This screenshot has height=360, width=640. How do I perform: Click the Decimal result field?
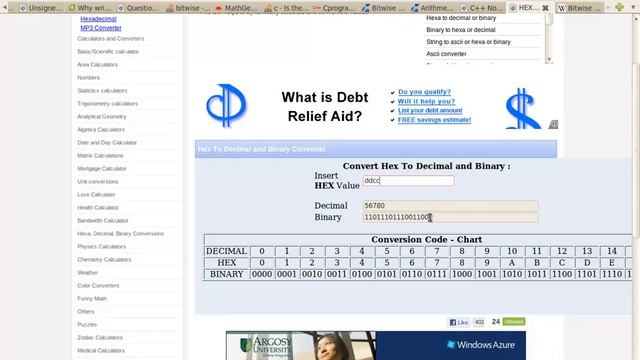pos(450,206)
